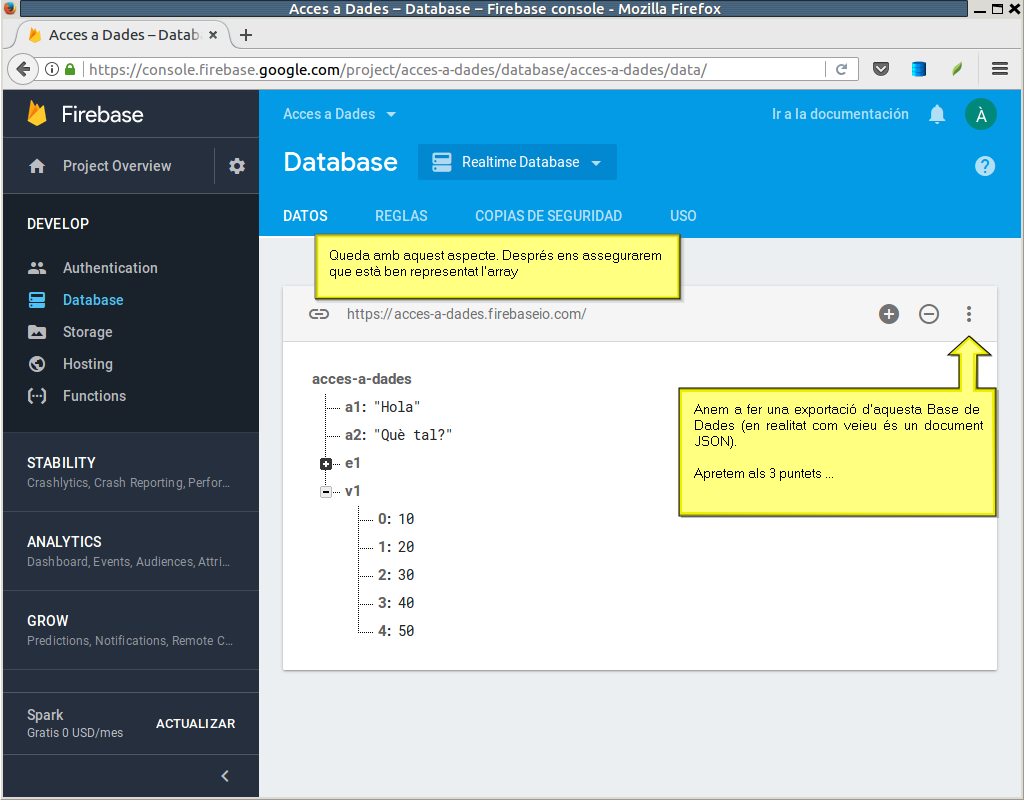Click the acces-a-dades.firebaseio.com URL
The image size is (1024, 800).
point(466,314)
